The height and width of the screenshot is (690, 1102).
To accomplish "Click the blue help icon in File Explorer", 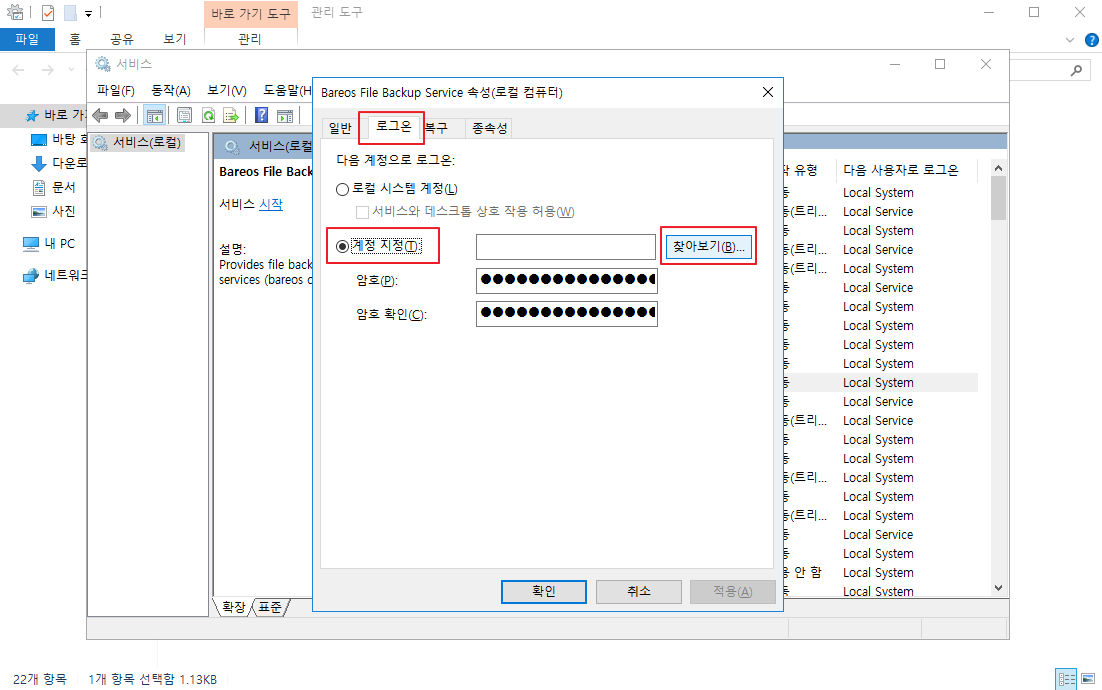I will click(x=1092, y=40).
